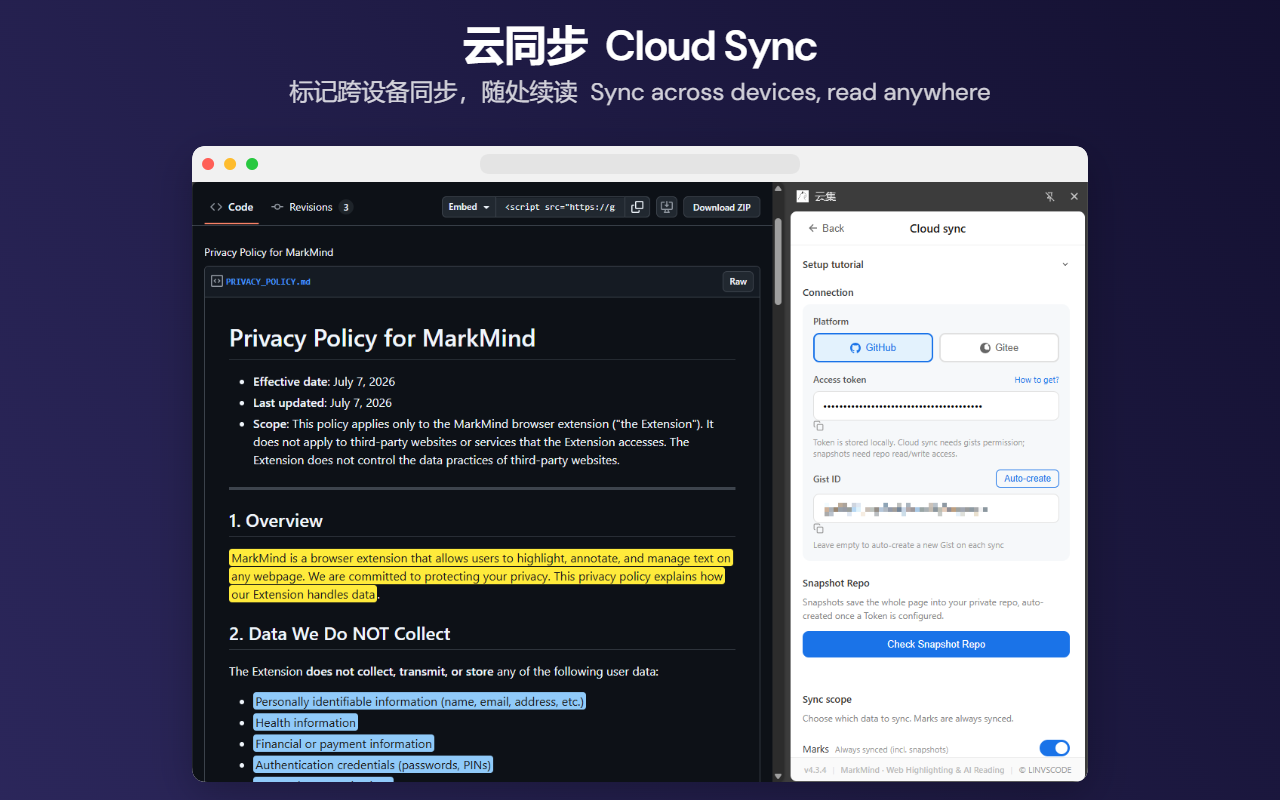Expand the Setup tutorial section
Viewport: 1280px width, 800px height.
point(935,264)
